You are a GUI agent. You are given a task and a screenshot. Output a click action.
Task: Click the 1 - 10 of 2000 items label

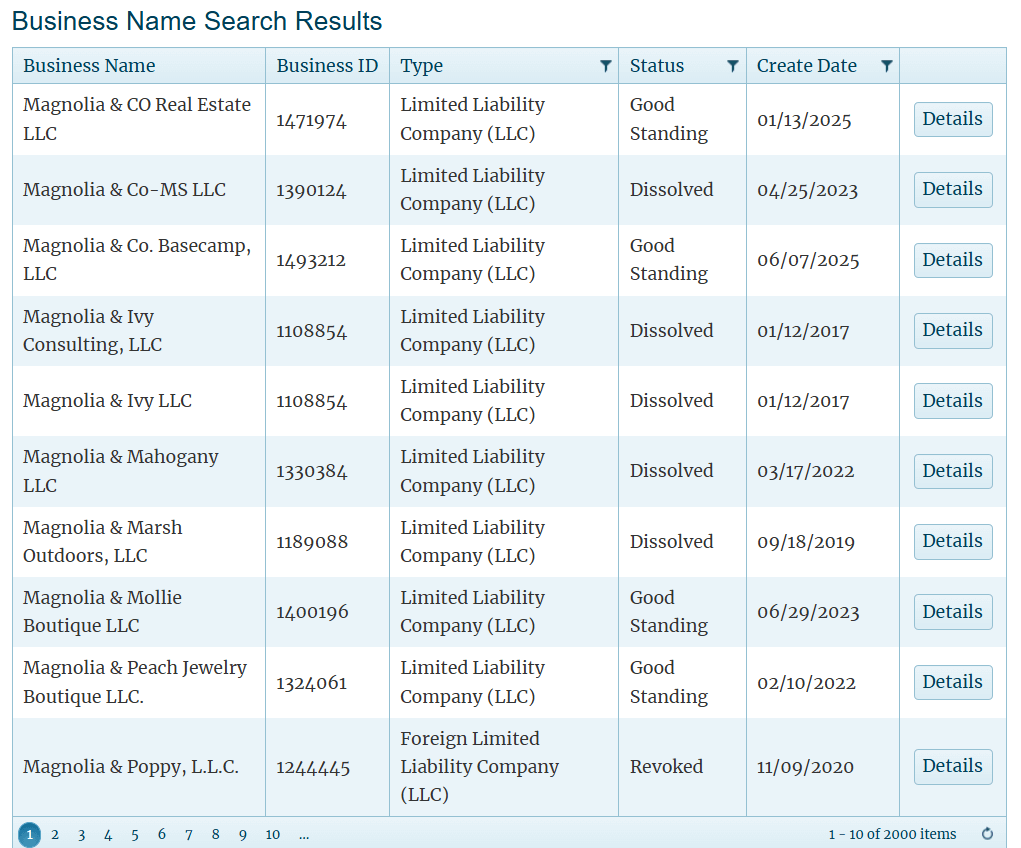click(892, 834)
